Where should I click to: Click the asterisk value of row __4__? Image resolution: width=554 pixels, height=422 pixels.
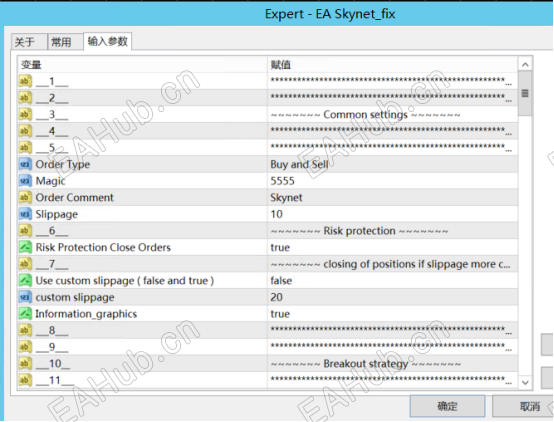[x=393, y=131]
